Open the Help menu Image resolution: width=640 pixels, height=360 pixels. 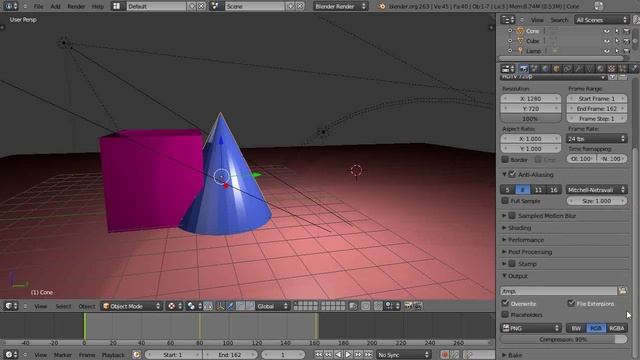98,6
